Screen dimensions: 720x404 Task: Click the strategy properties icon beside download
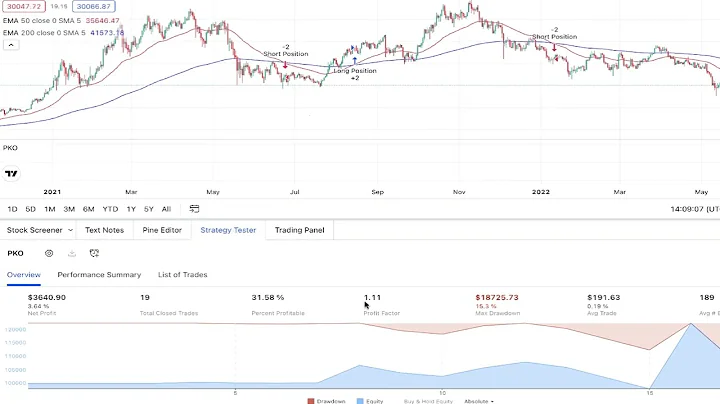[x=94, y=253]
